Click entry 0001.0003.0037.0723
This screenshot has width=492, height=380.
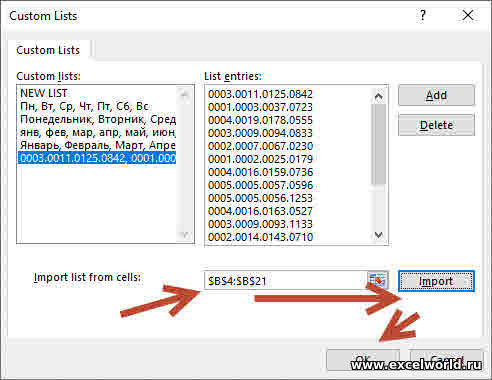[260, 107]
